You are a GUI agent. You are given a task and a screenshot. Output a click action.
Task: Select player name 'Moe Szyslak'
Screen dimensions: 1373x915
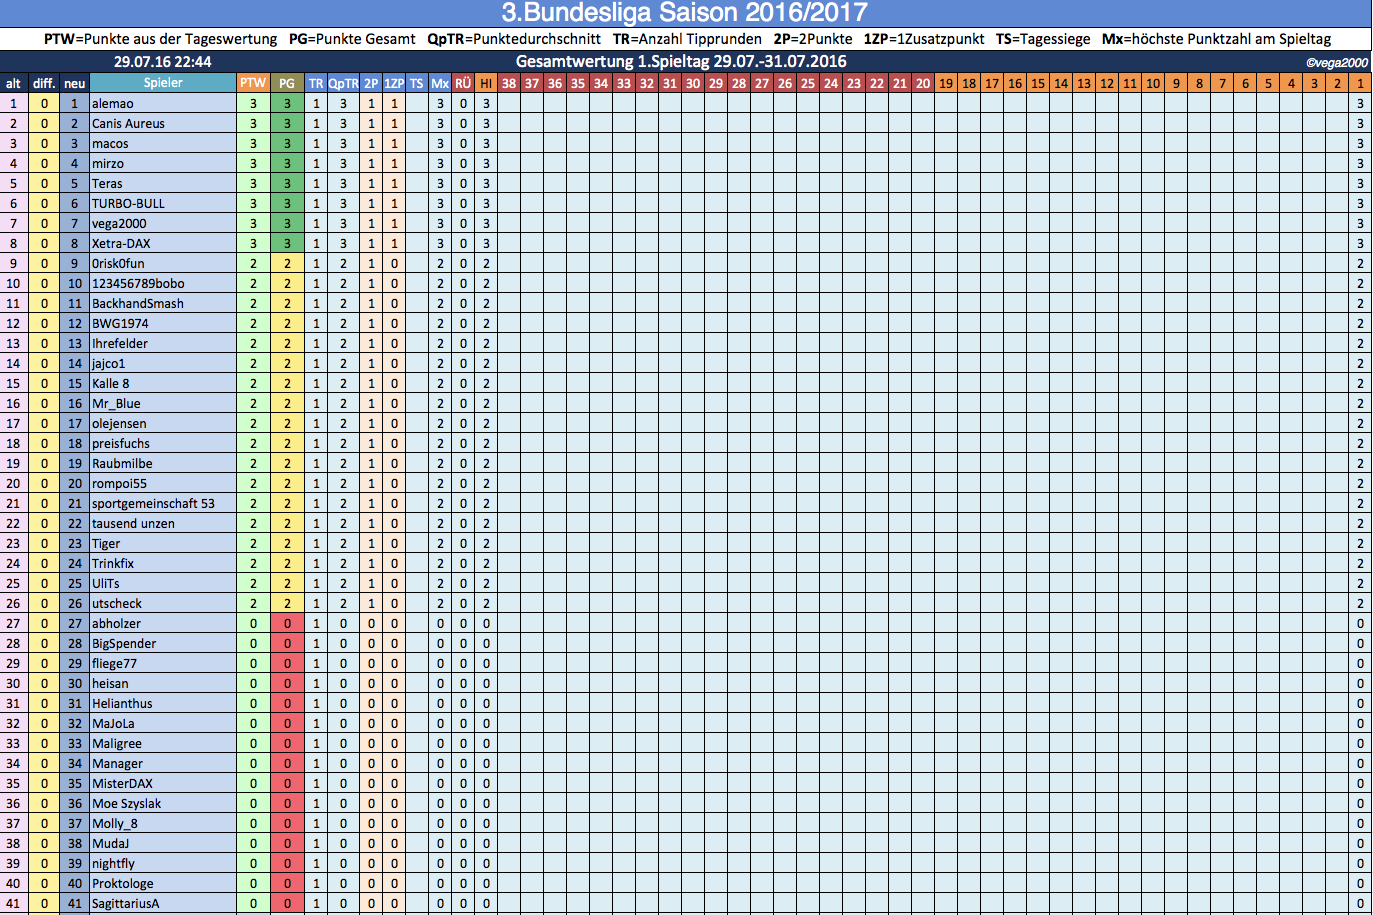(x=126, y=803)
